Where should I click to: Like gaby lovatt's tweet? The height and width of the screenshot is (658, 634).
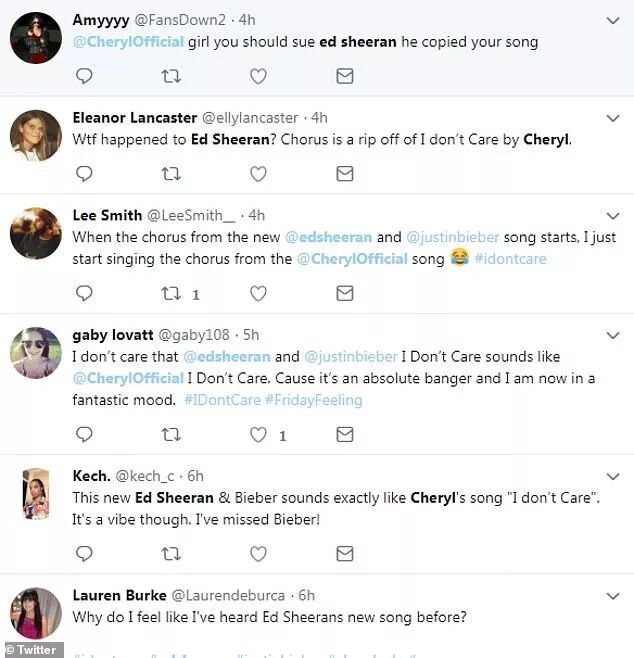point(258,434)
